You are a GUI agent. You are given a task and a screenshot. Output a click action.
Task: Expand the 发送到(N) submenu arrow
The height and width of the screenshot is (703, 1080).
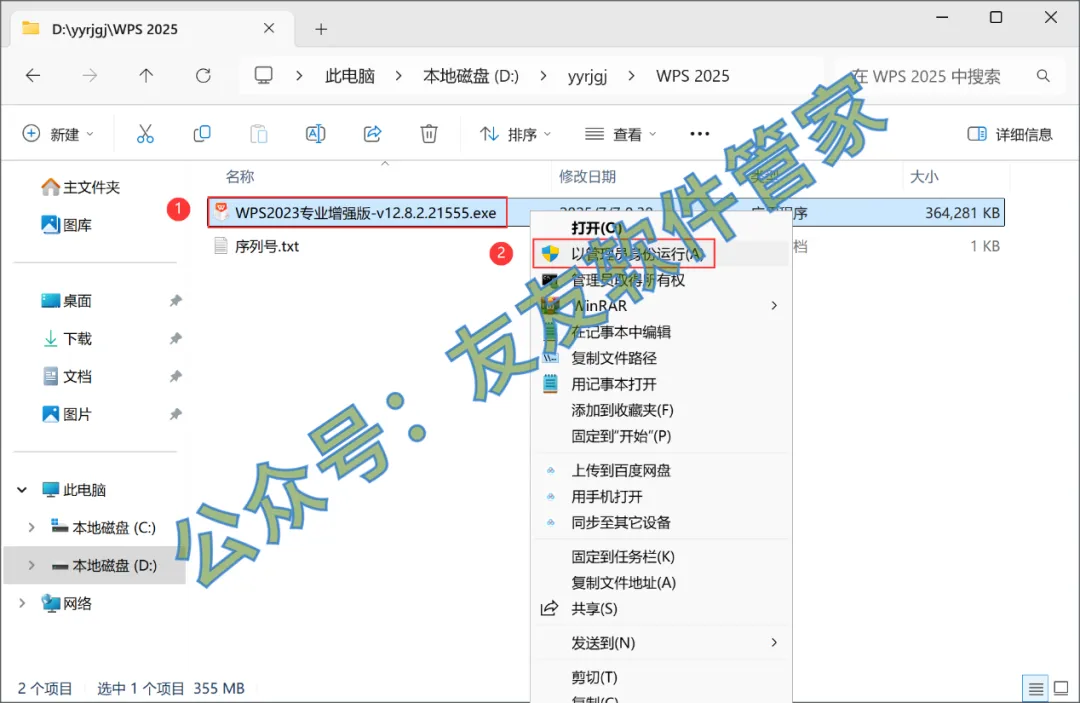pyautogui.click(x=774, y=642)
